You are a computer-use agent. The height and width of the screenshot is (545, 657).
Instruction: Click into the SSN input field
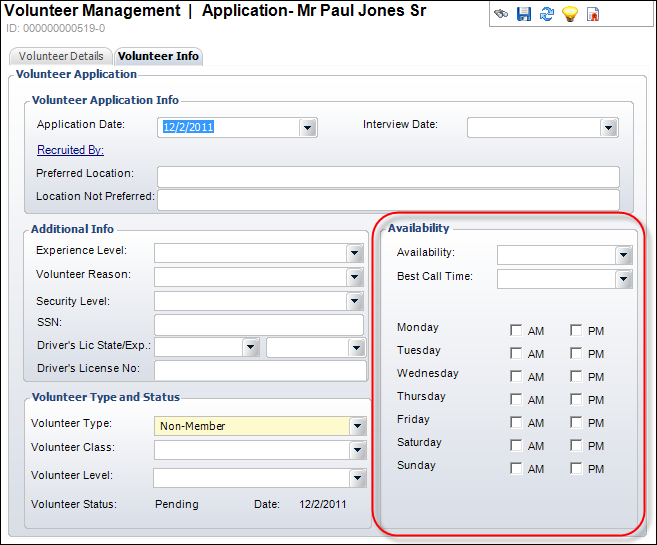pos(258,325)
